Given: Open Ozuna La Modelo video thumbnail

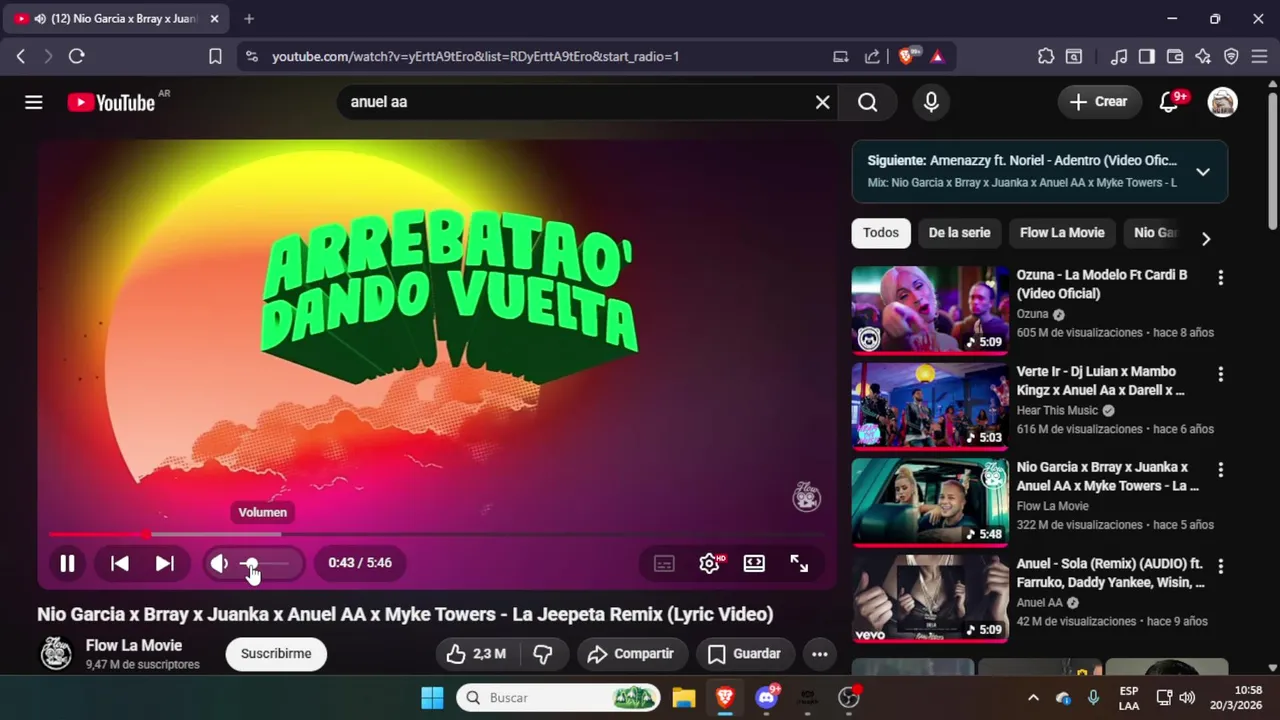Looking at the screenshot, I should pos(930,309).
